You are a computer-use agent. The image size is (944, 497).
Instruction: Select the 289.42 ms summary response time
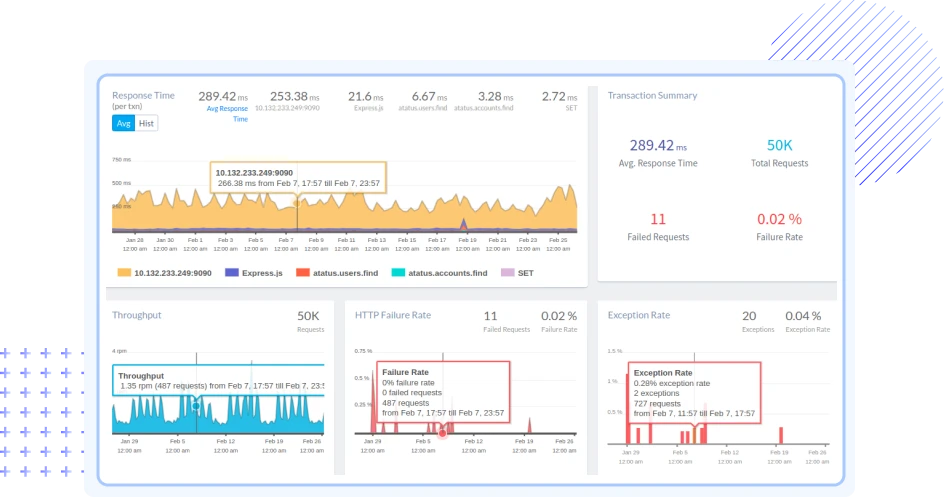658,146
